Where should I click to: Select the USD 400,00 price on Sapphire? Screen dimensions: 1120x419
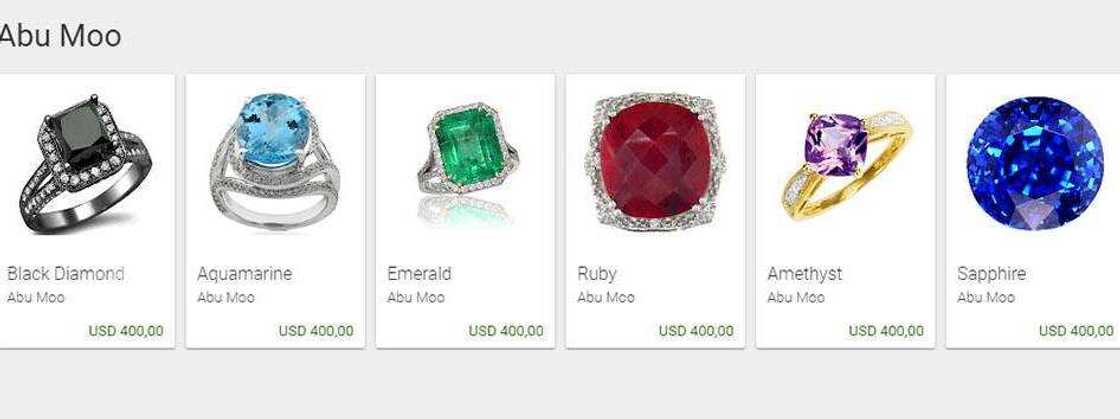(1076, 331)
